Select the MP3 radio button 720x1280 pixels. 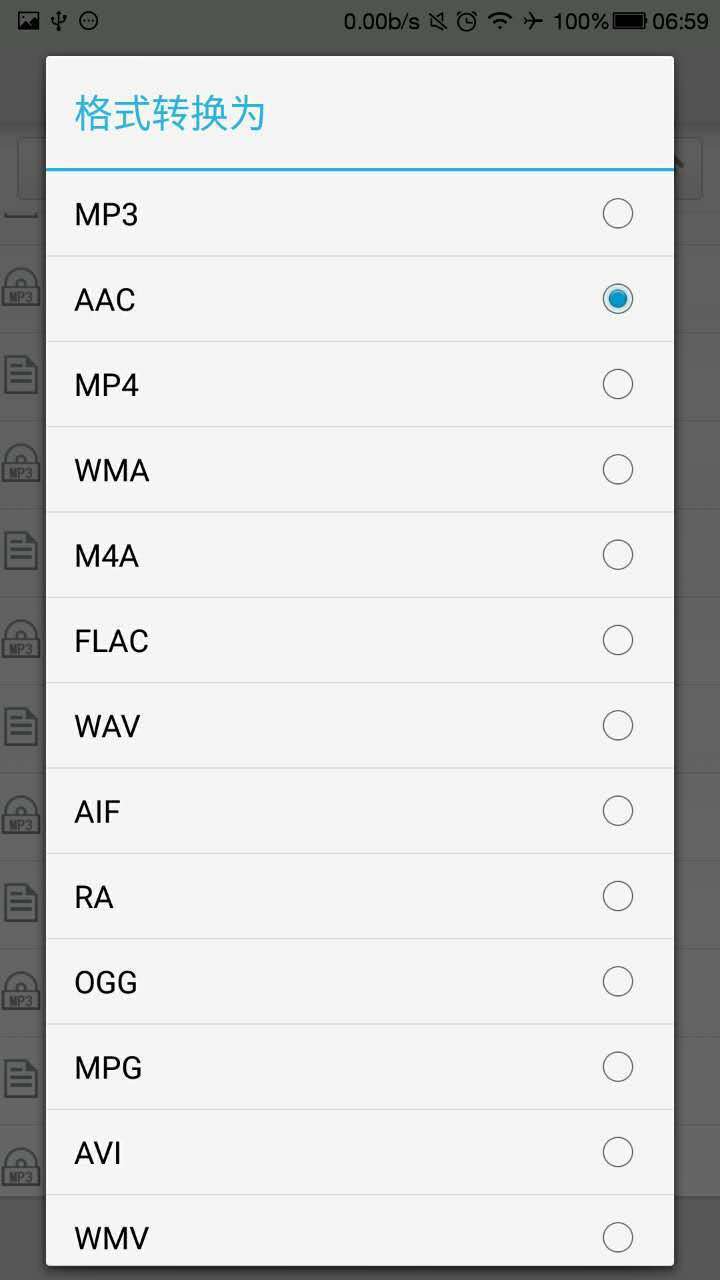pos(617,214)
